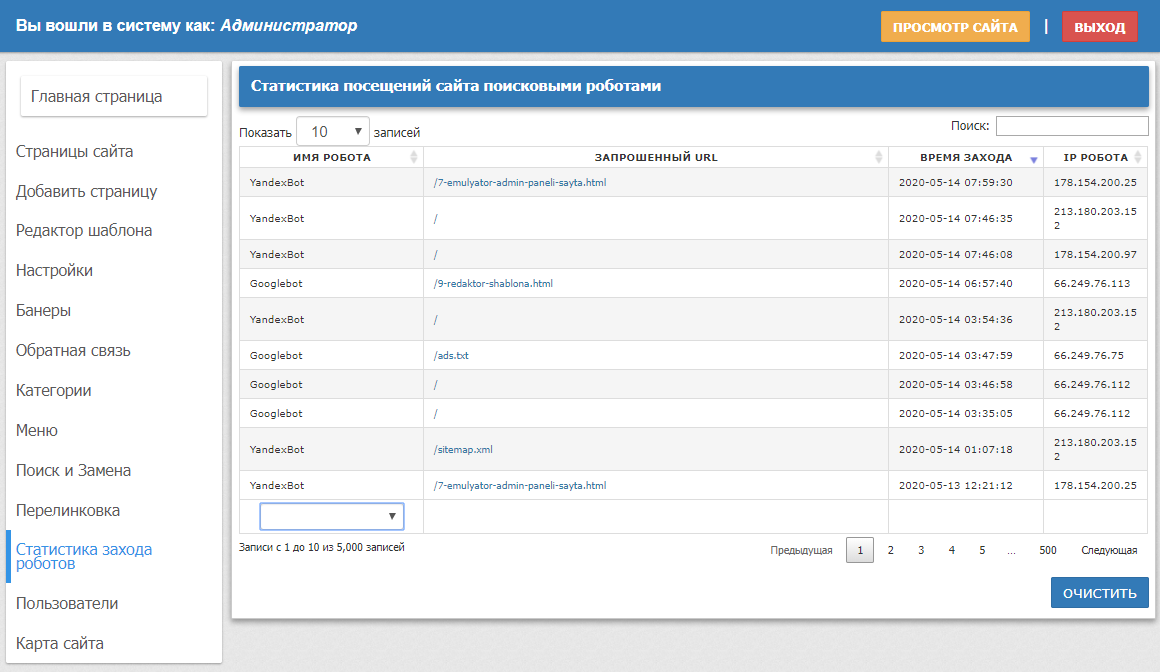Open Банеры menu item
This screenshot has height=672, width=1160.
(43, 311)
